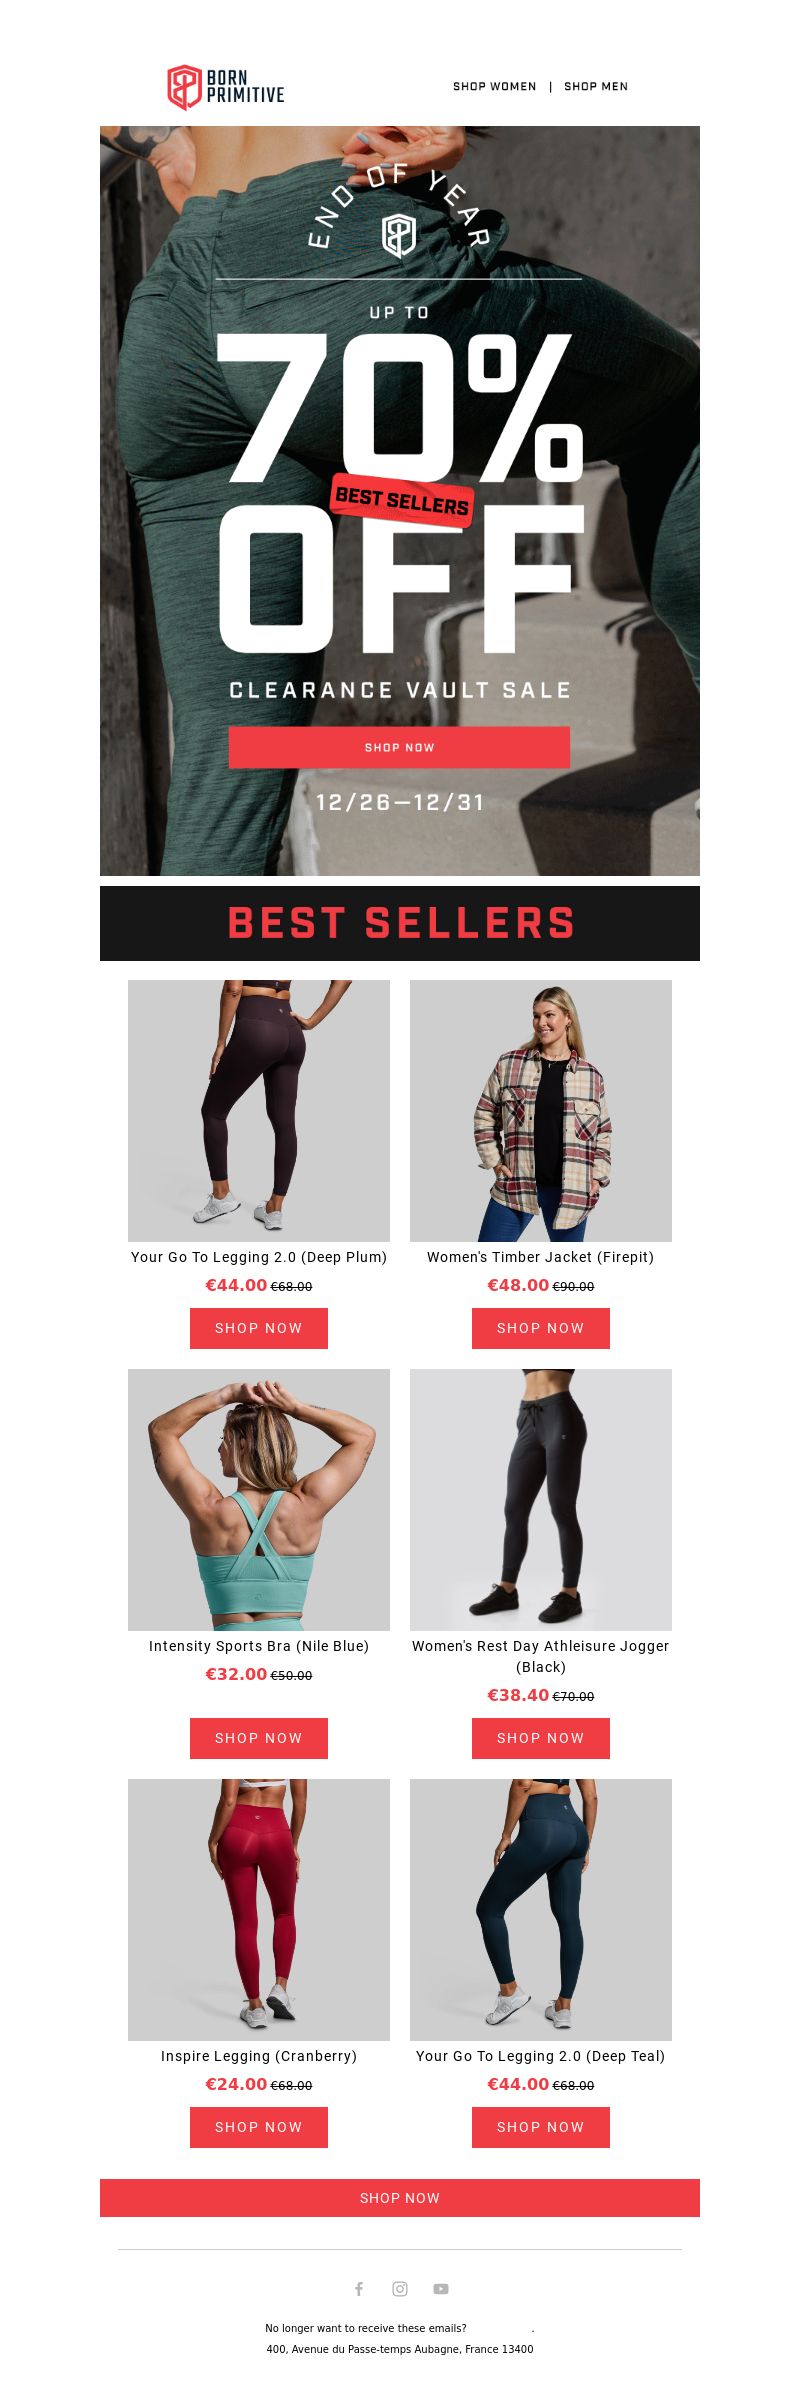Image resolution: width=800 pixels, height=2407 pixels.
Task: Shop Now for Inspire Legging Cranberry
Action: pyautogui.click(x=259, y=2127)
